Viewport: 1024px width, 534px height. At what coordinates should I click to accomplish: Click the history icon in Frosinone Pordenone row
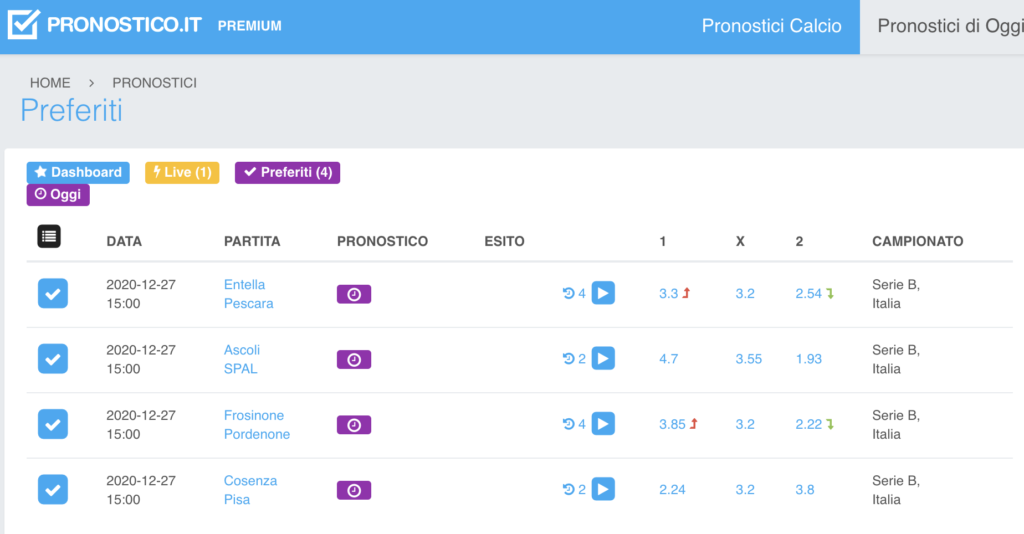pyautogui.click(x=568, y=424)
